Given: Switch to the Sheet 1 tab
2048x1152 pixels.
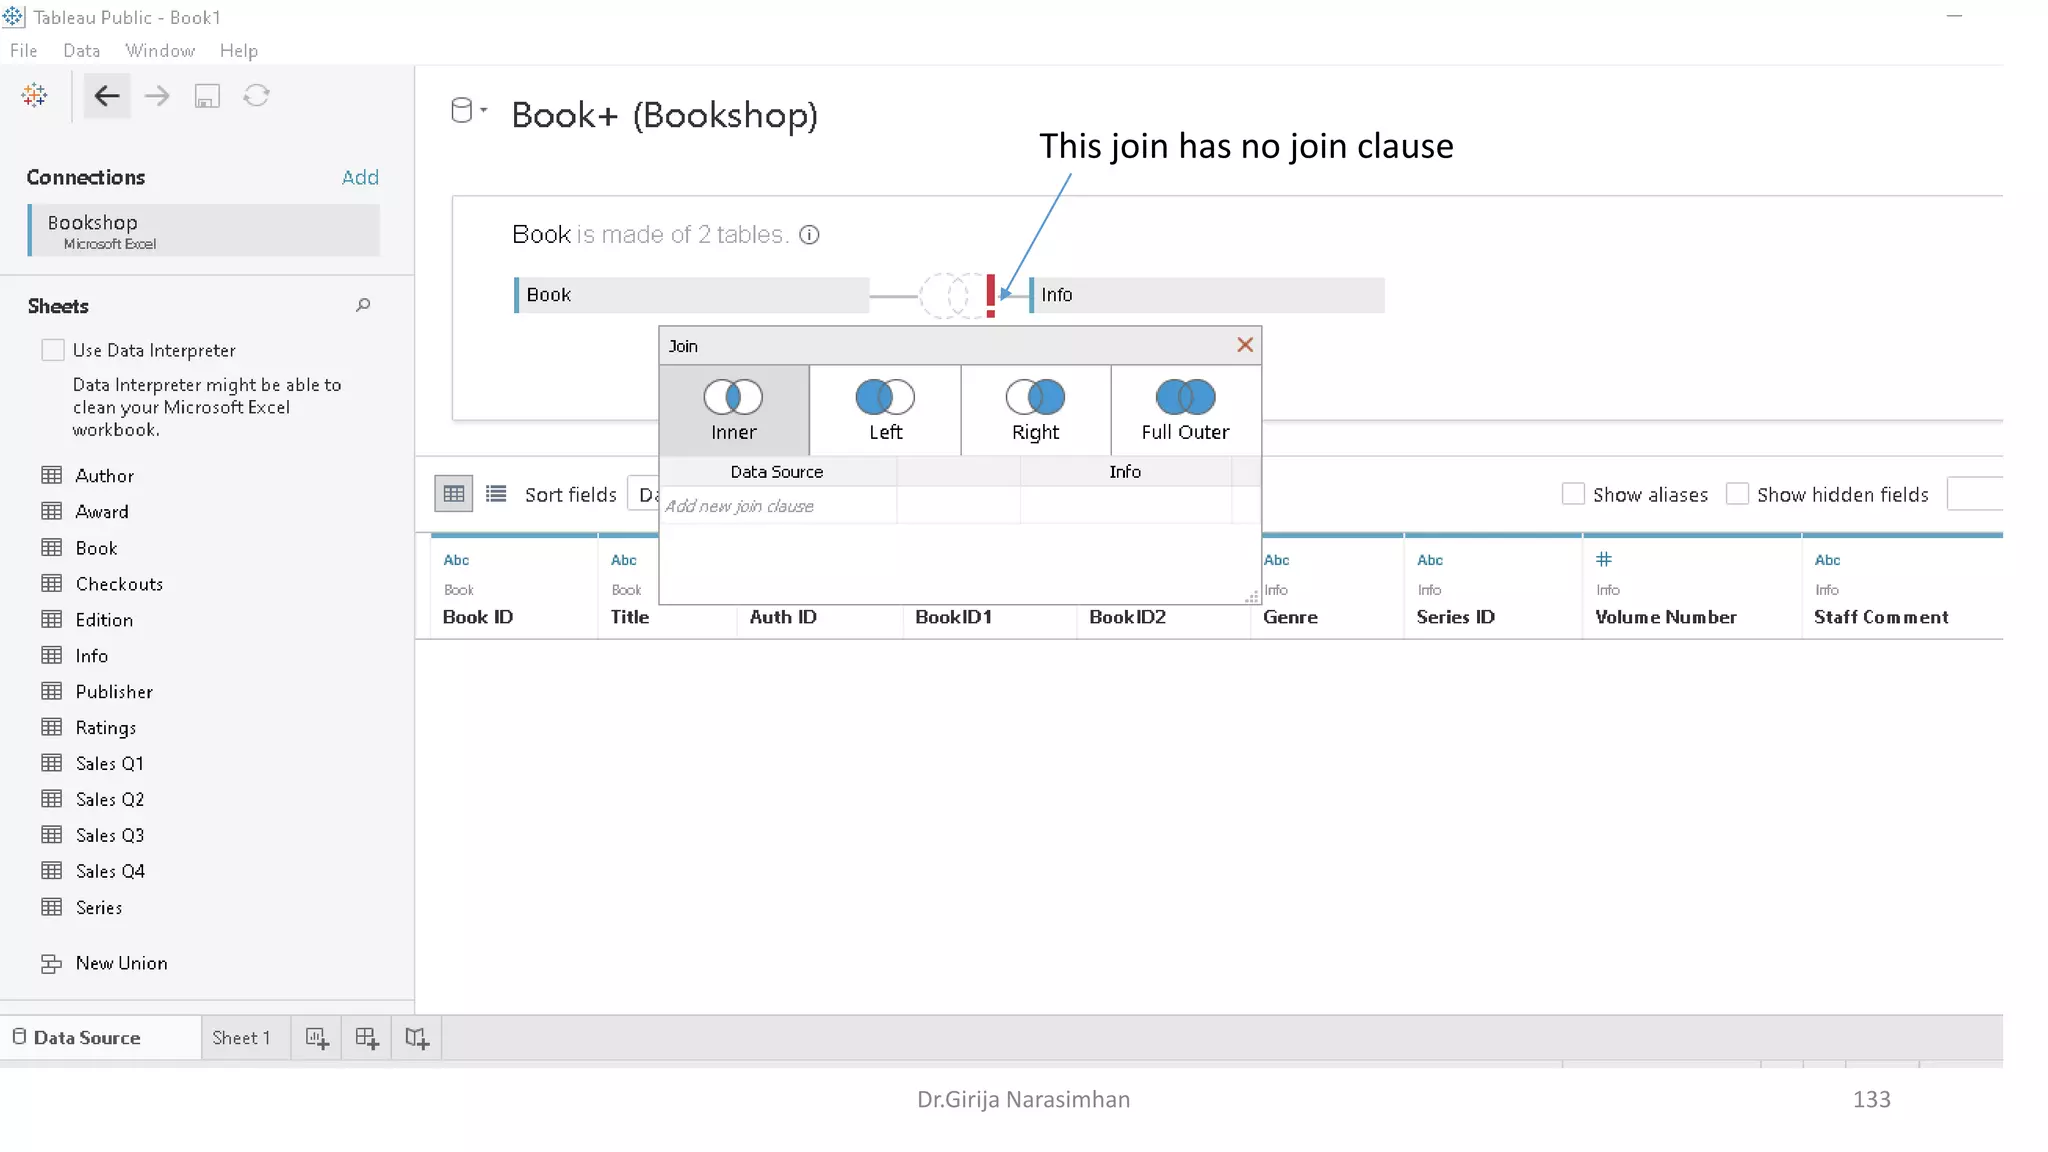Looking at the screenshot, I should 241,1038.
